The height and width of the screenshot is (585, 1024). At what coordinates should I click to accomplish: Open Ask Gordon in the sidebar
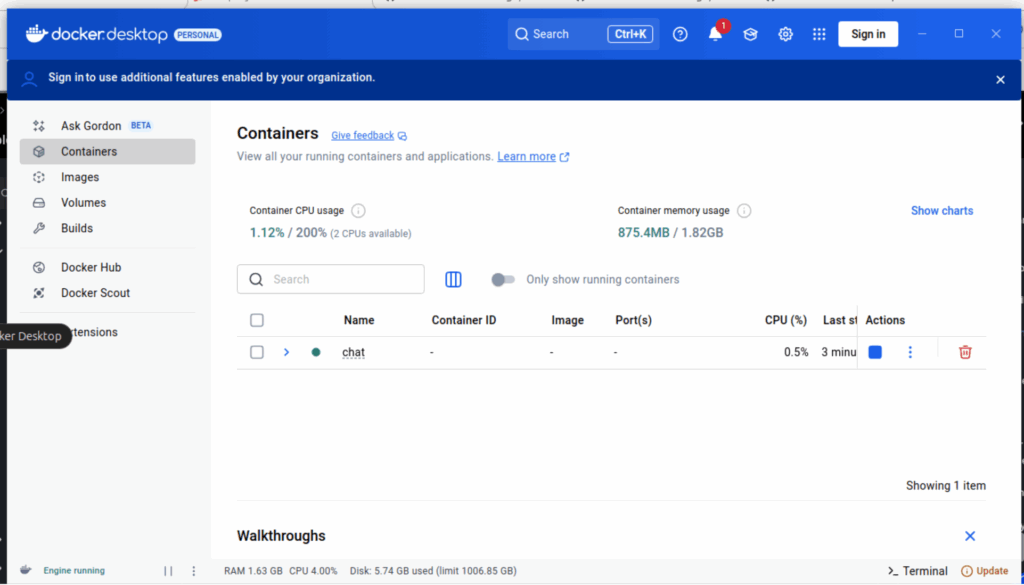tap(107, 126)
